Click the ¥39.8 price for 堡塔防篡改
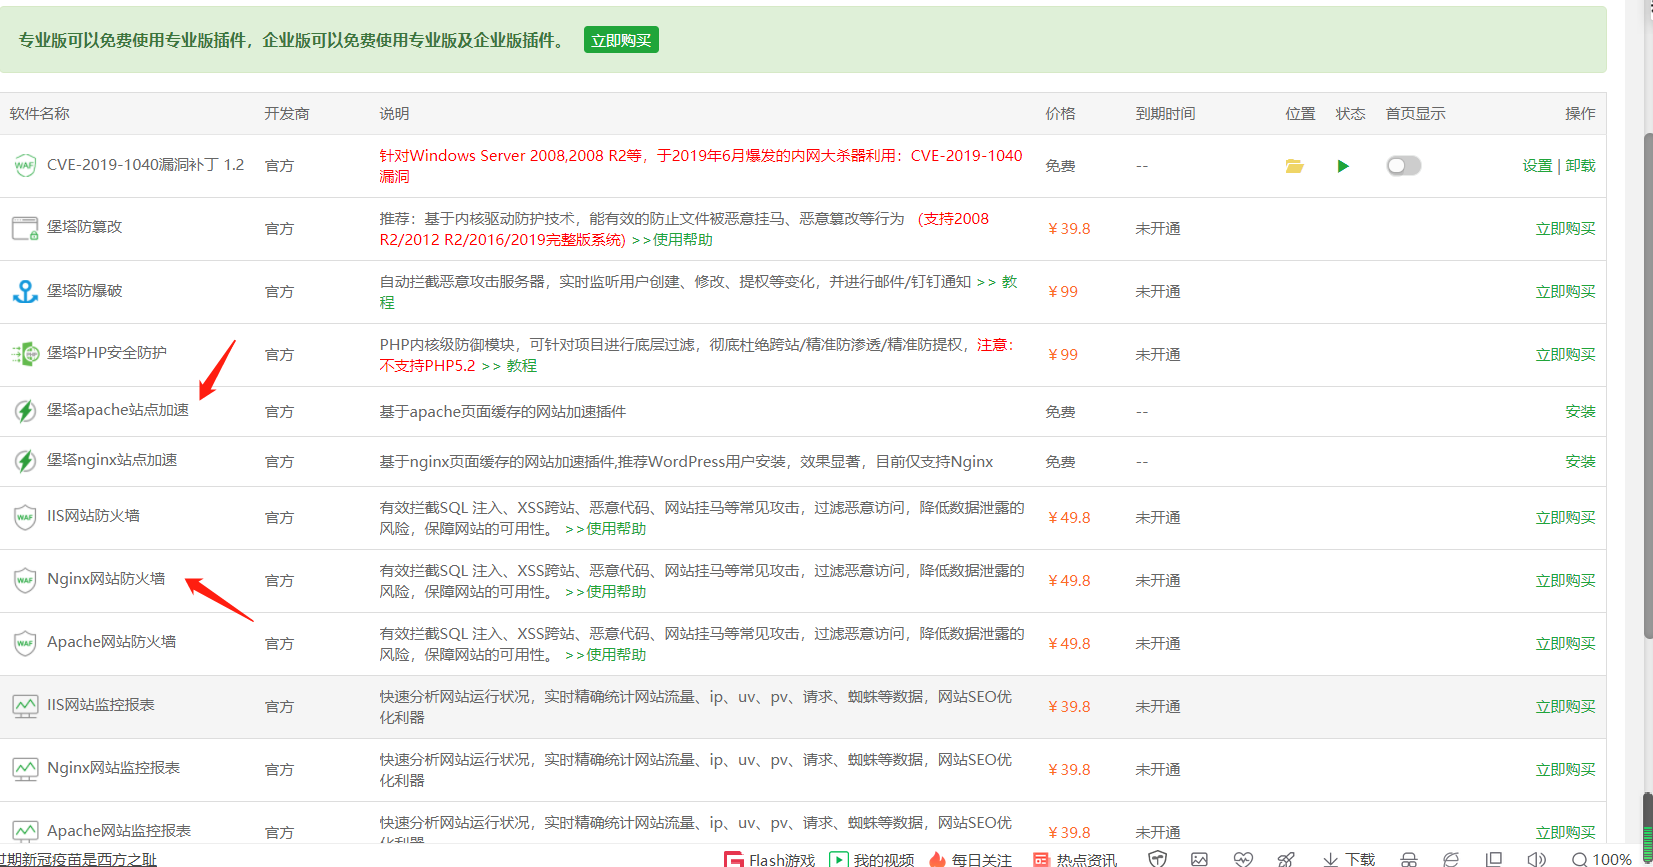 tap(1069, 229)
